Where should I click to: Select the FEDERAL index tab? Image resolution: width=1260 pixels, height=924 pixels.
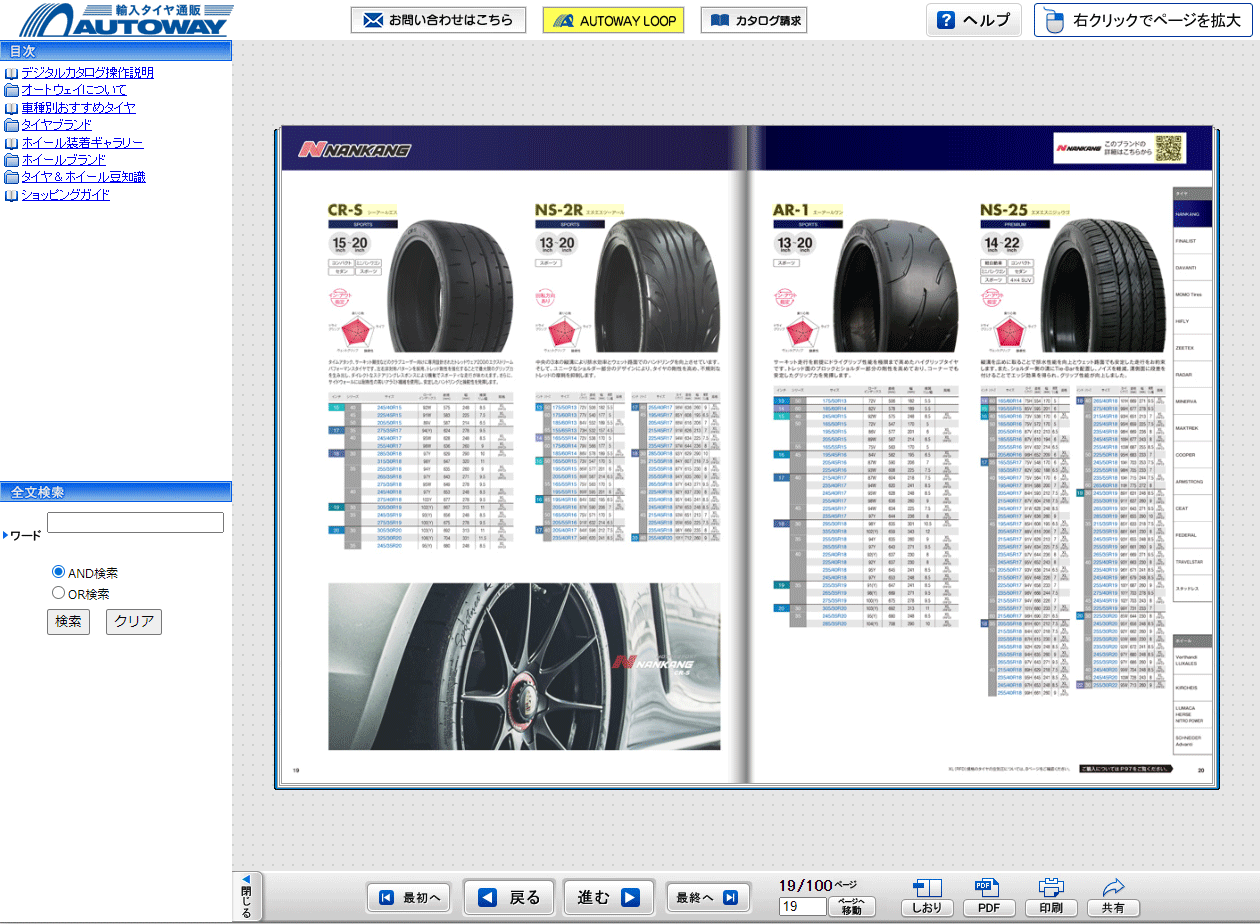tap(1192, 535)
